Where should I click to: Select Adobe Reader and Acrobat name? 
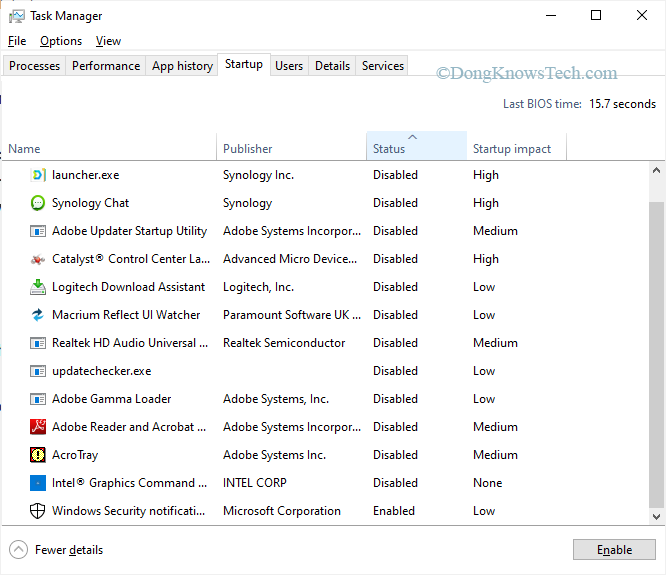[x=129, y=427]
